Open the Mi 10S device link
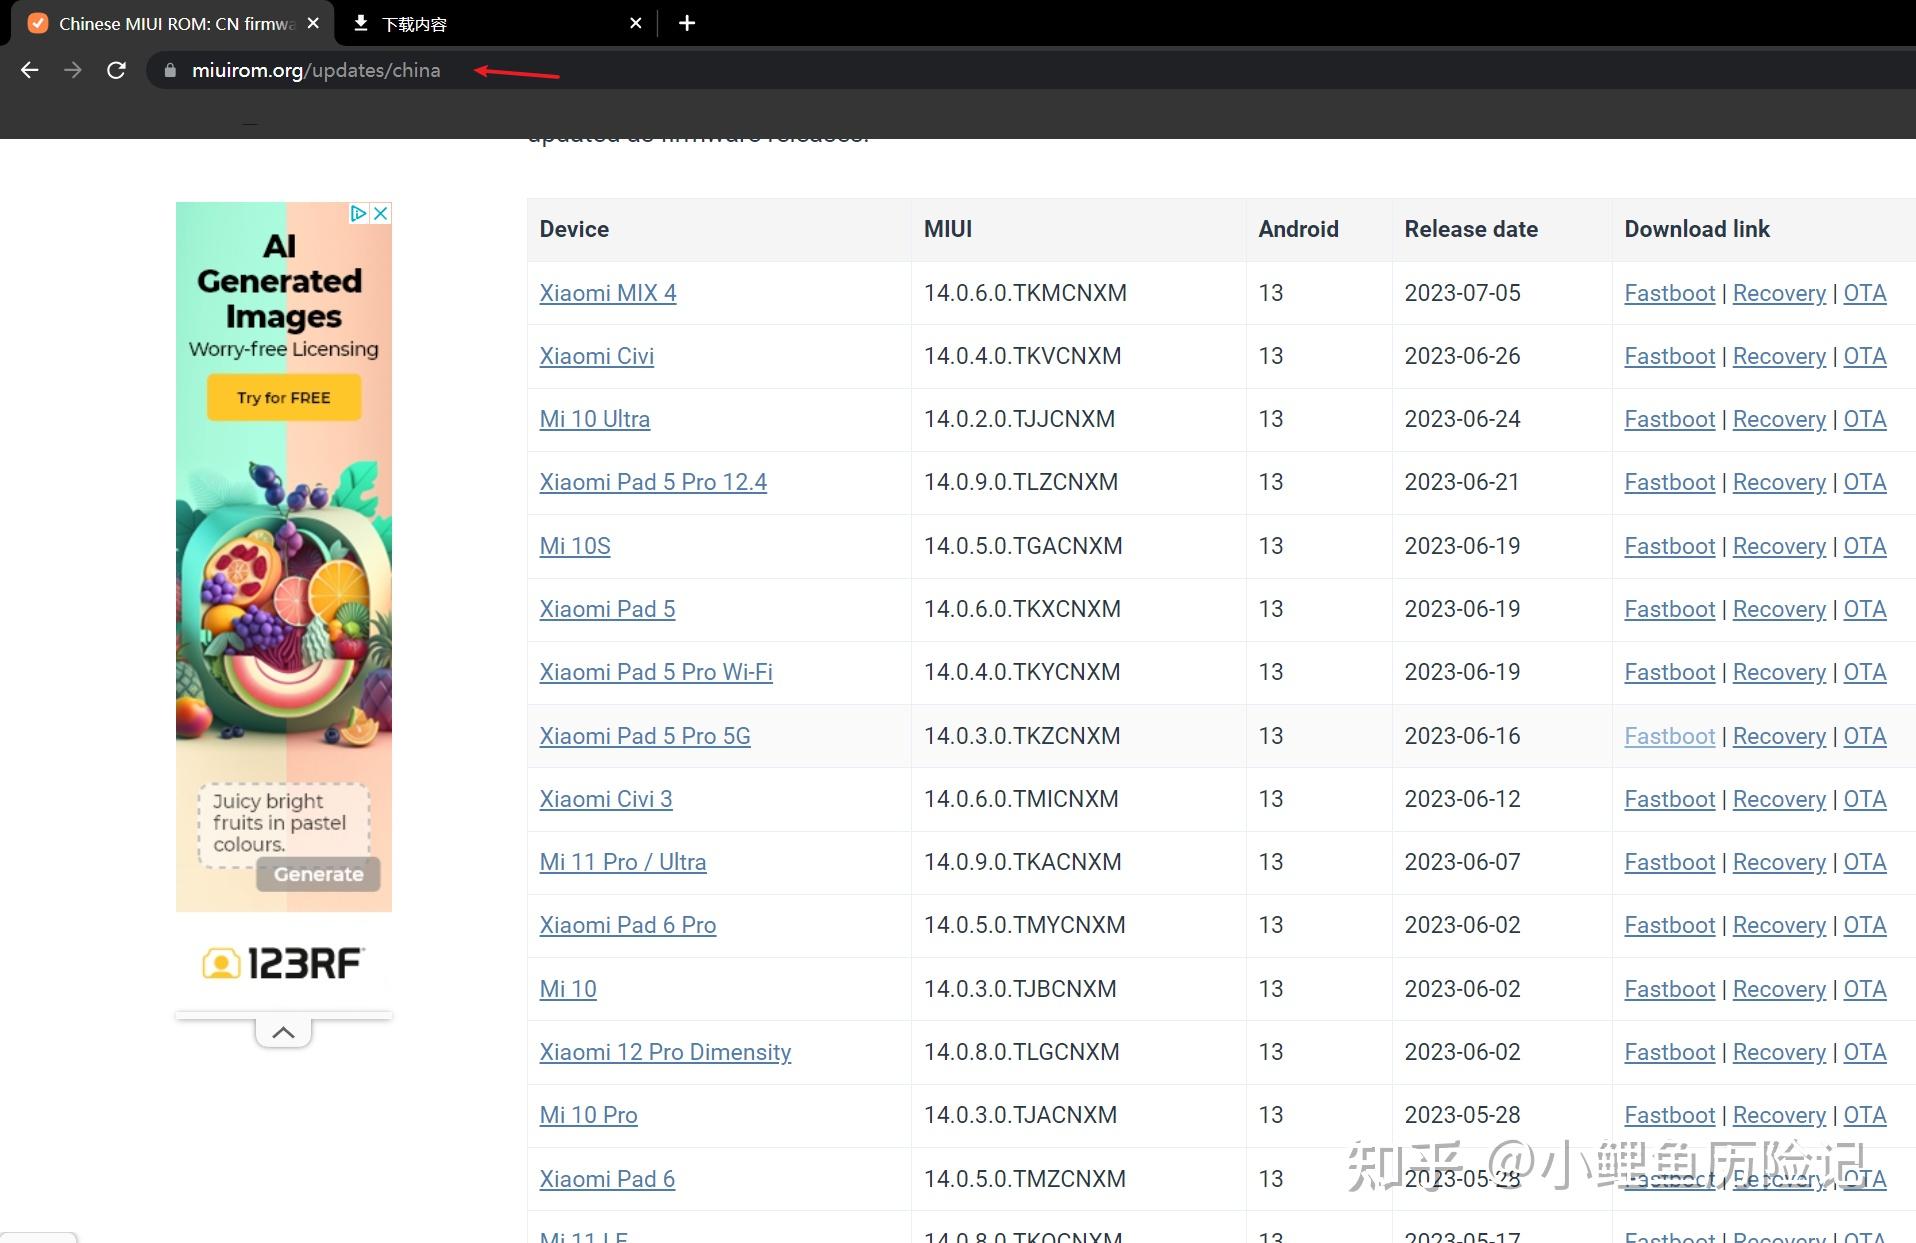The height and width of the screenshot is (1243, 1916). [575, 546]
